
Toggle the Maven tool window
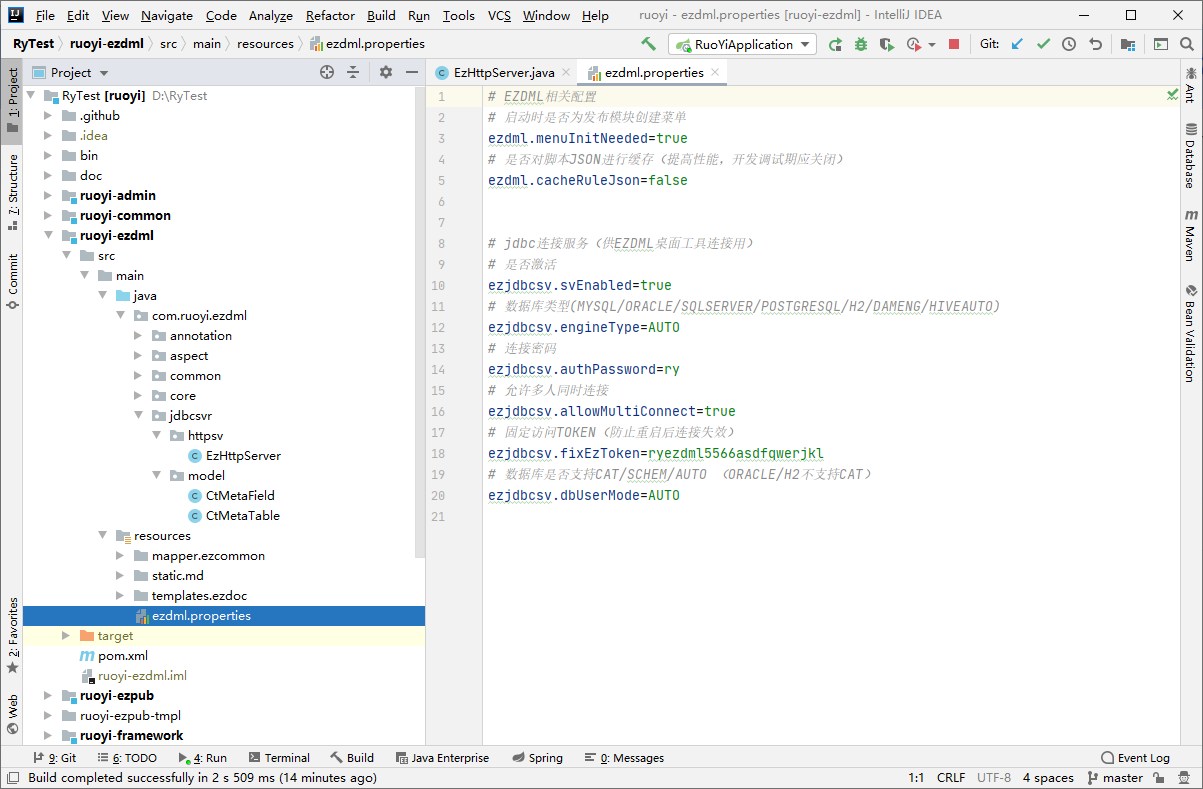click(x=1190, y=236)
